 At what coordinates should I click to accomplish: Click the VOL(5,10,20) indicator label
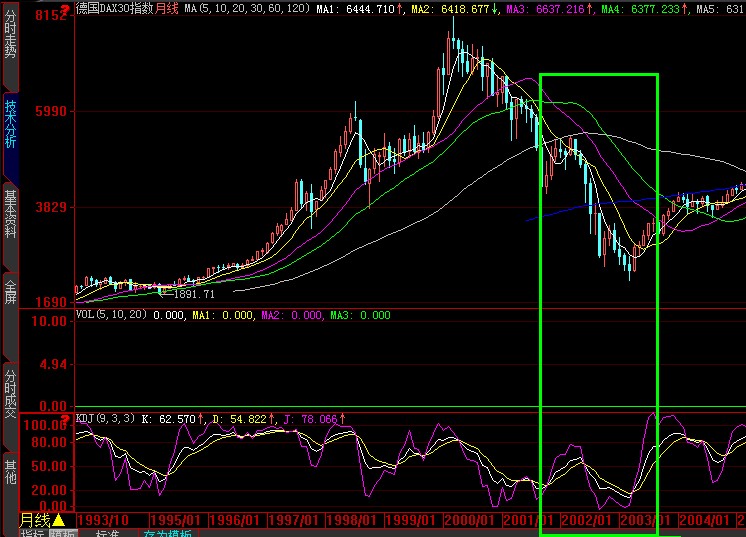111,314
